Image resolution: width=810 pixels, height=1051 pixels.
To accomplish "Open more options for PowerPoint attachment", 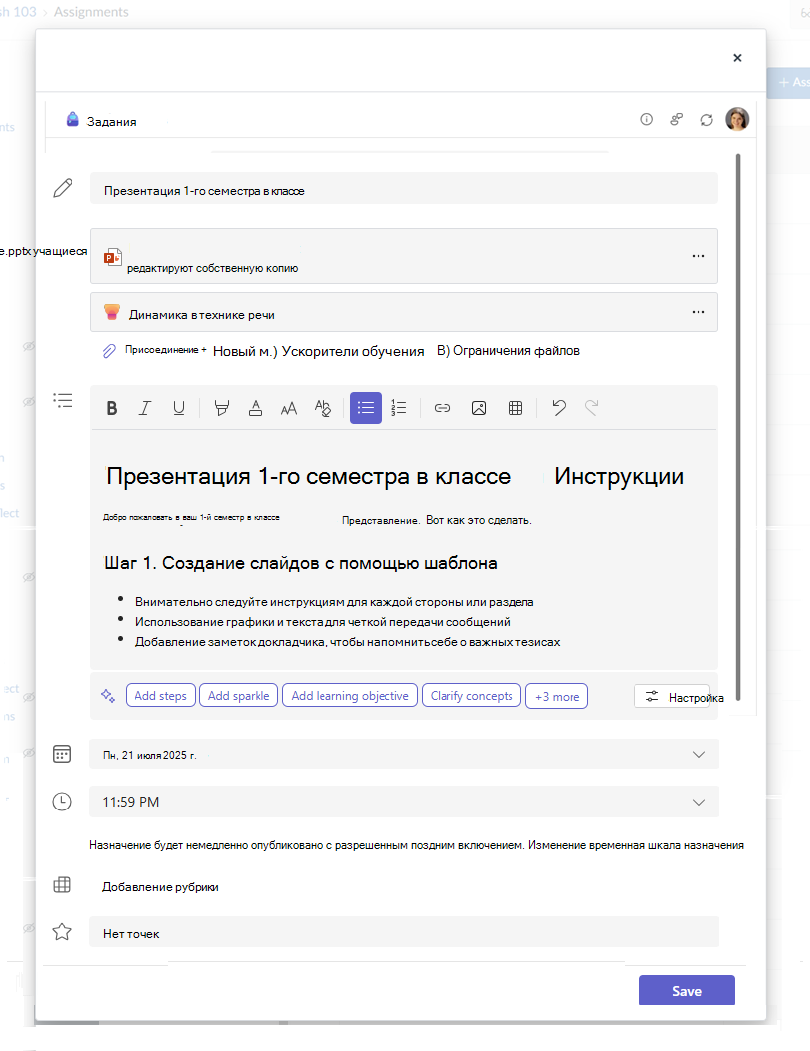I will (x=699, y=256).
